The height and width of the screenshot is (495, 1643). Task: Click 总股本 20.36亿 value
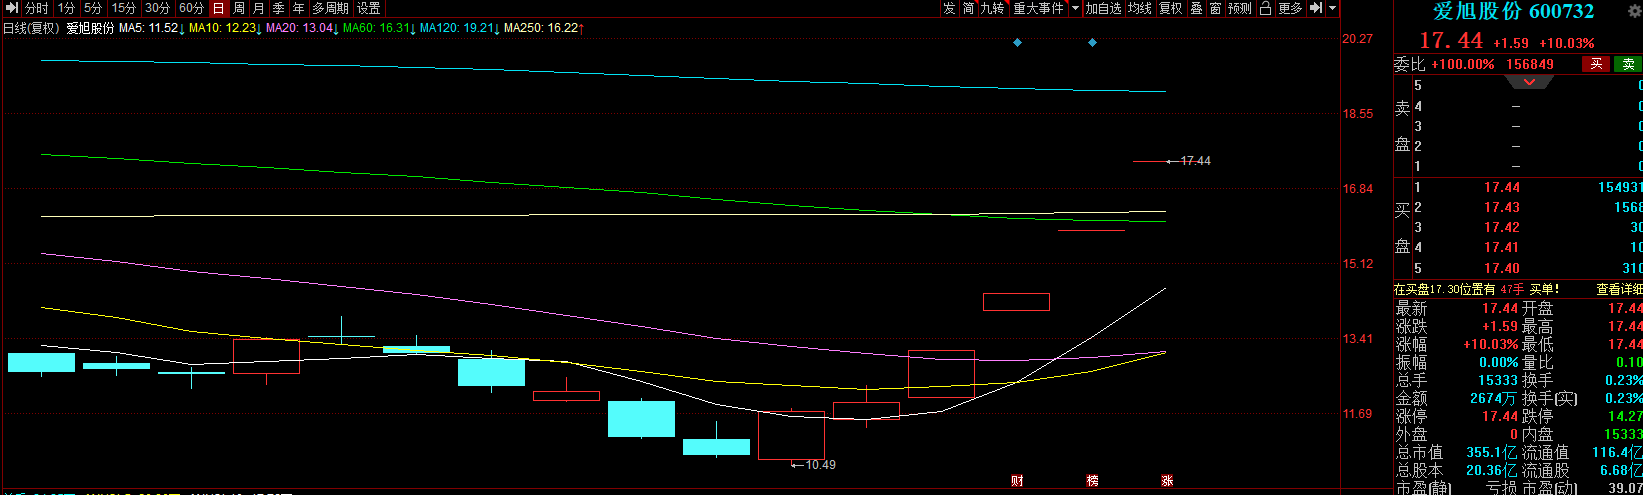pos(1491,470)
